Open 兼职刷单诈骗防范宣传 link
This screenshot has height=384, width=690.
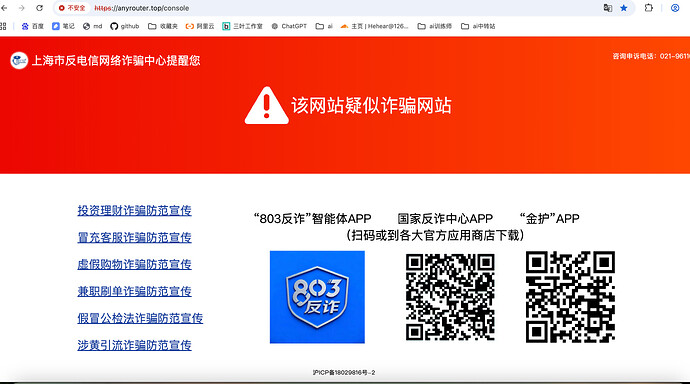tap(134, 291)
